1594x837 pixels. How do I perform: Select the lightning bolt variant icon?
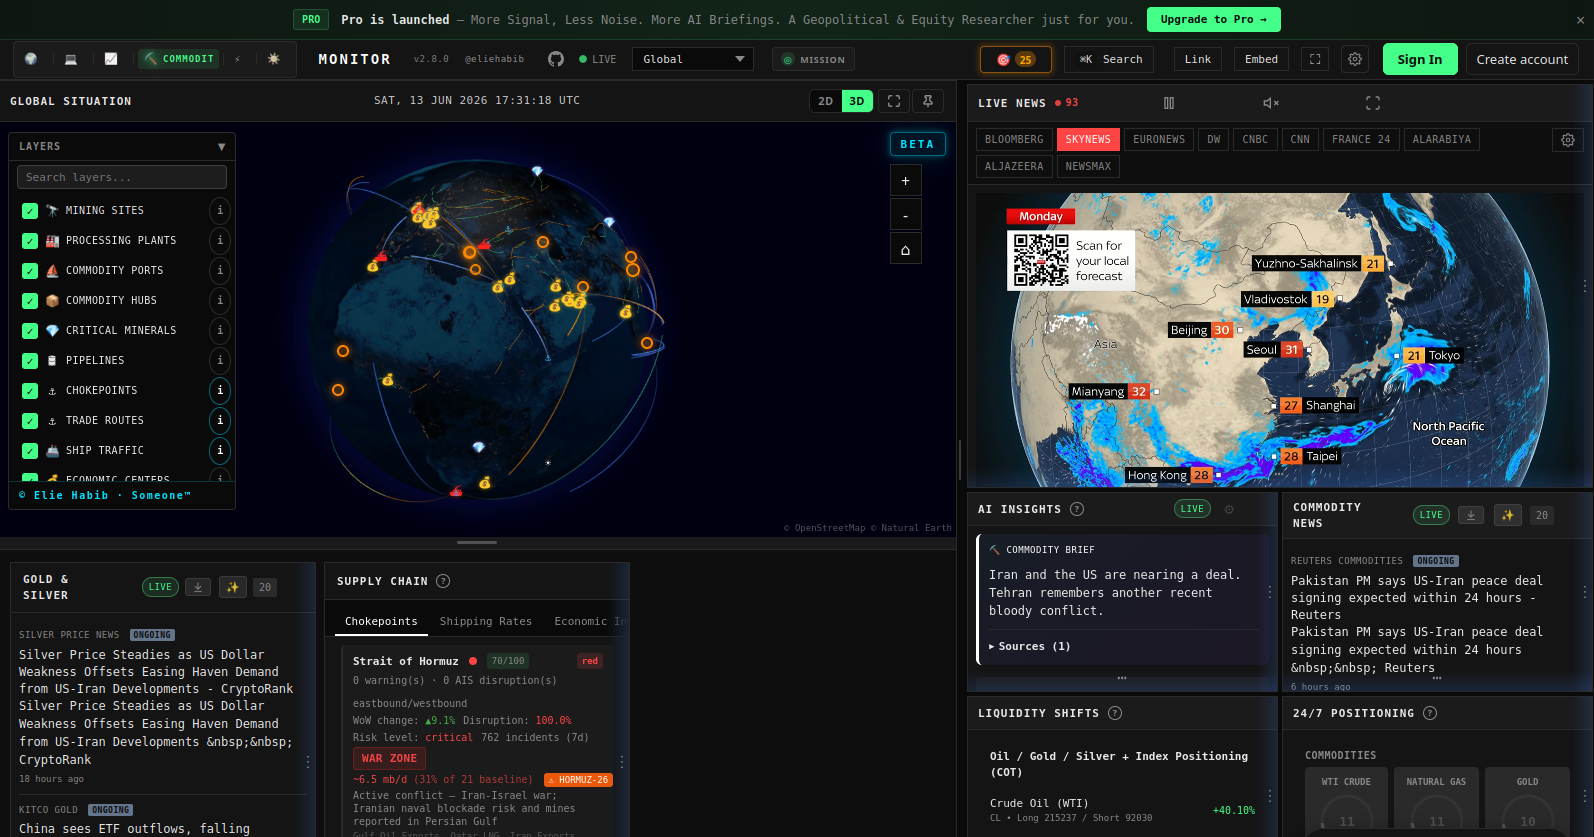237,59
